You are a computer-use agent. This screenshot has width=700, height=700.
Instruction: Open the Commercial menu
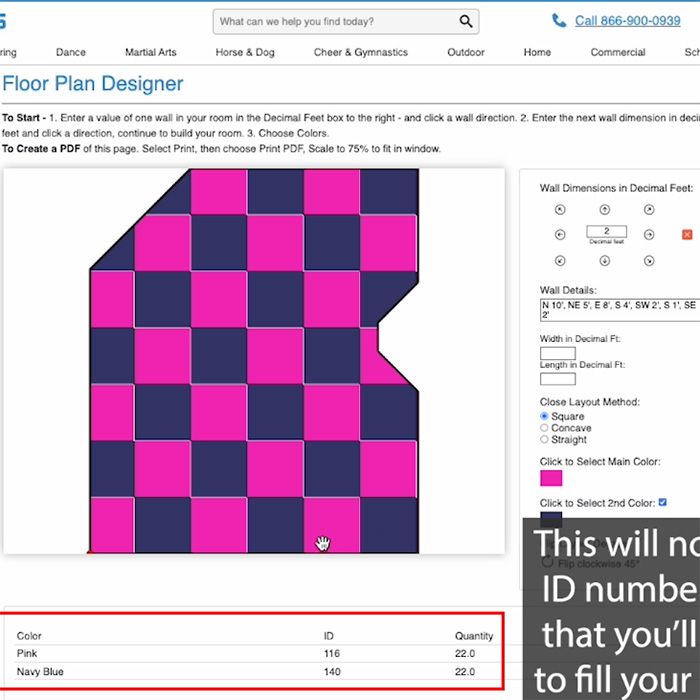tap(618, 52)
